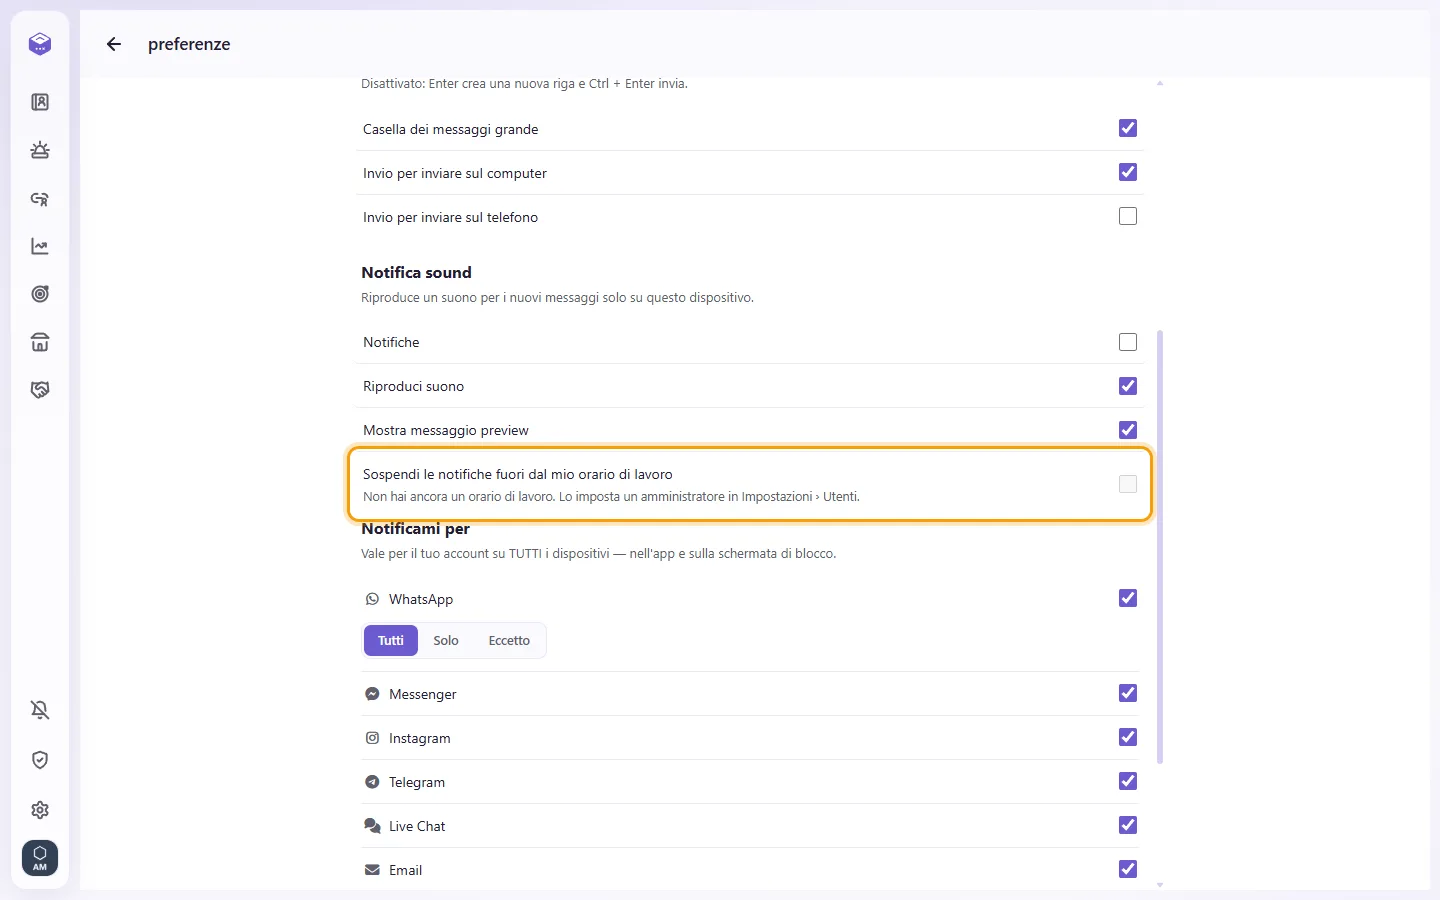Screen dimensions: 1440x900
Task: Click the Telegram channel icon
Action: tap(372, 782)
